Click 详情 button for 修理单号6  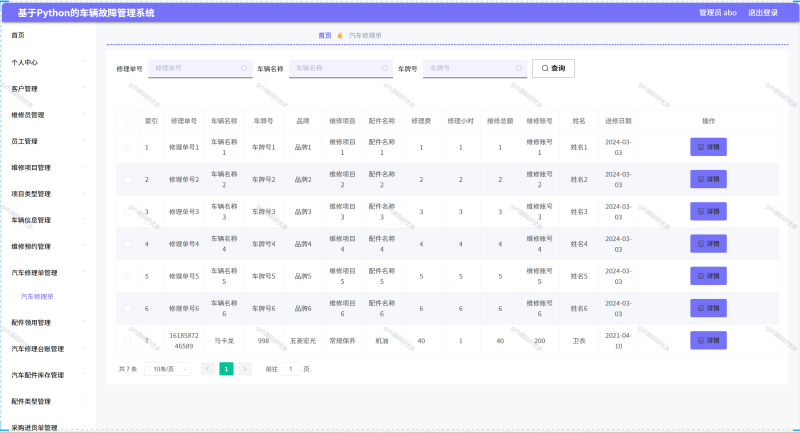(708, 308)
